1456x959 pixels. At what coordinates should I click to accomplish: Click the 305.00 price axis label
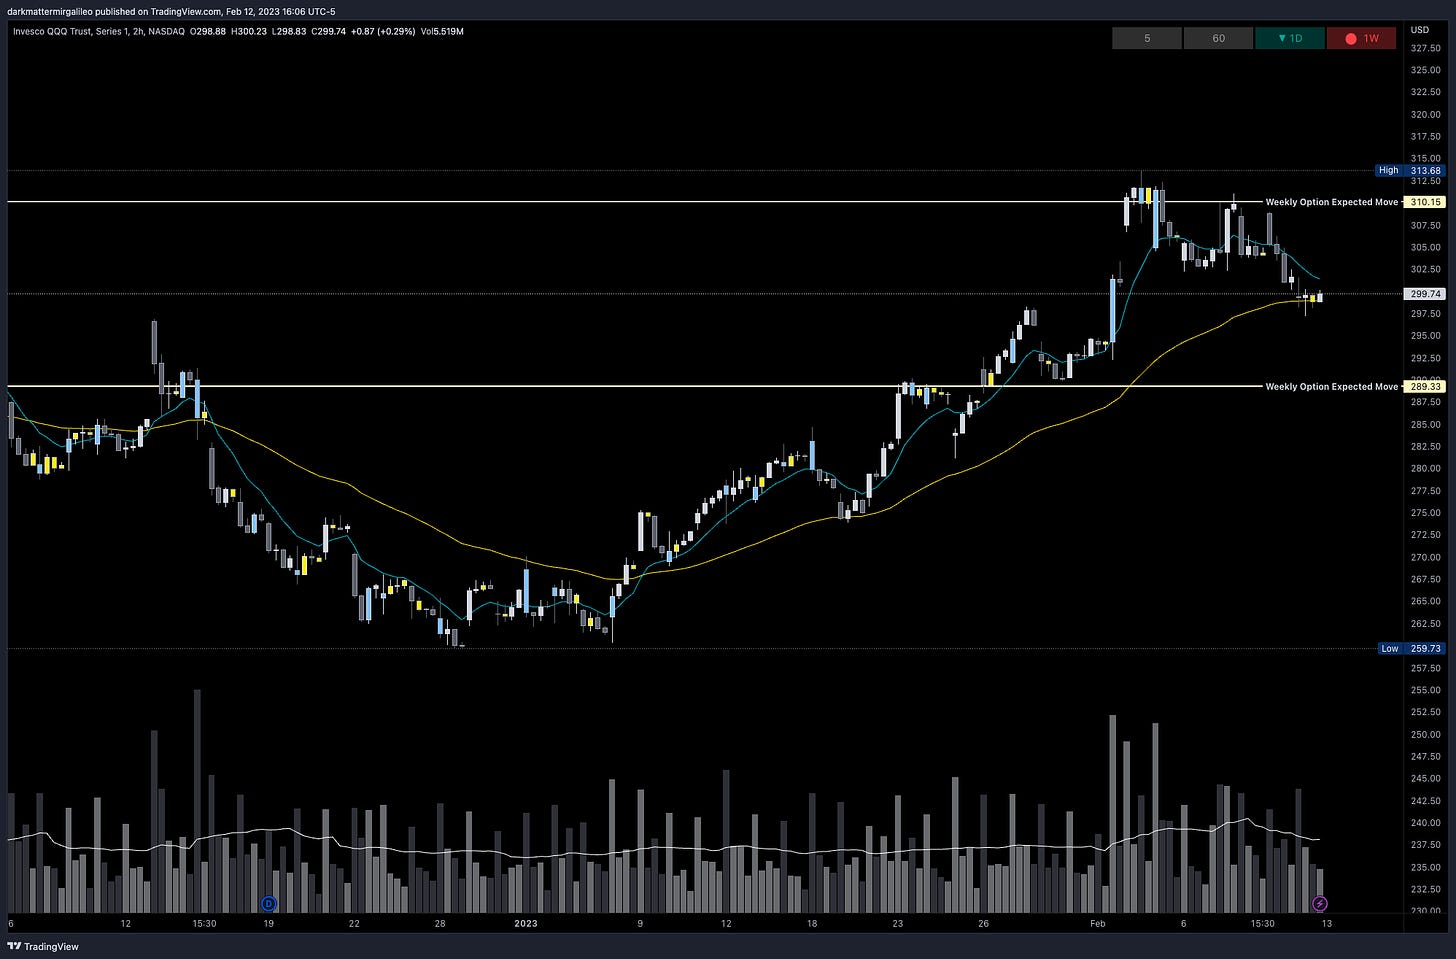pos(1425,248)
